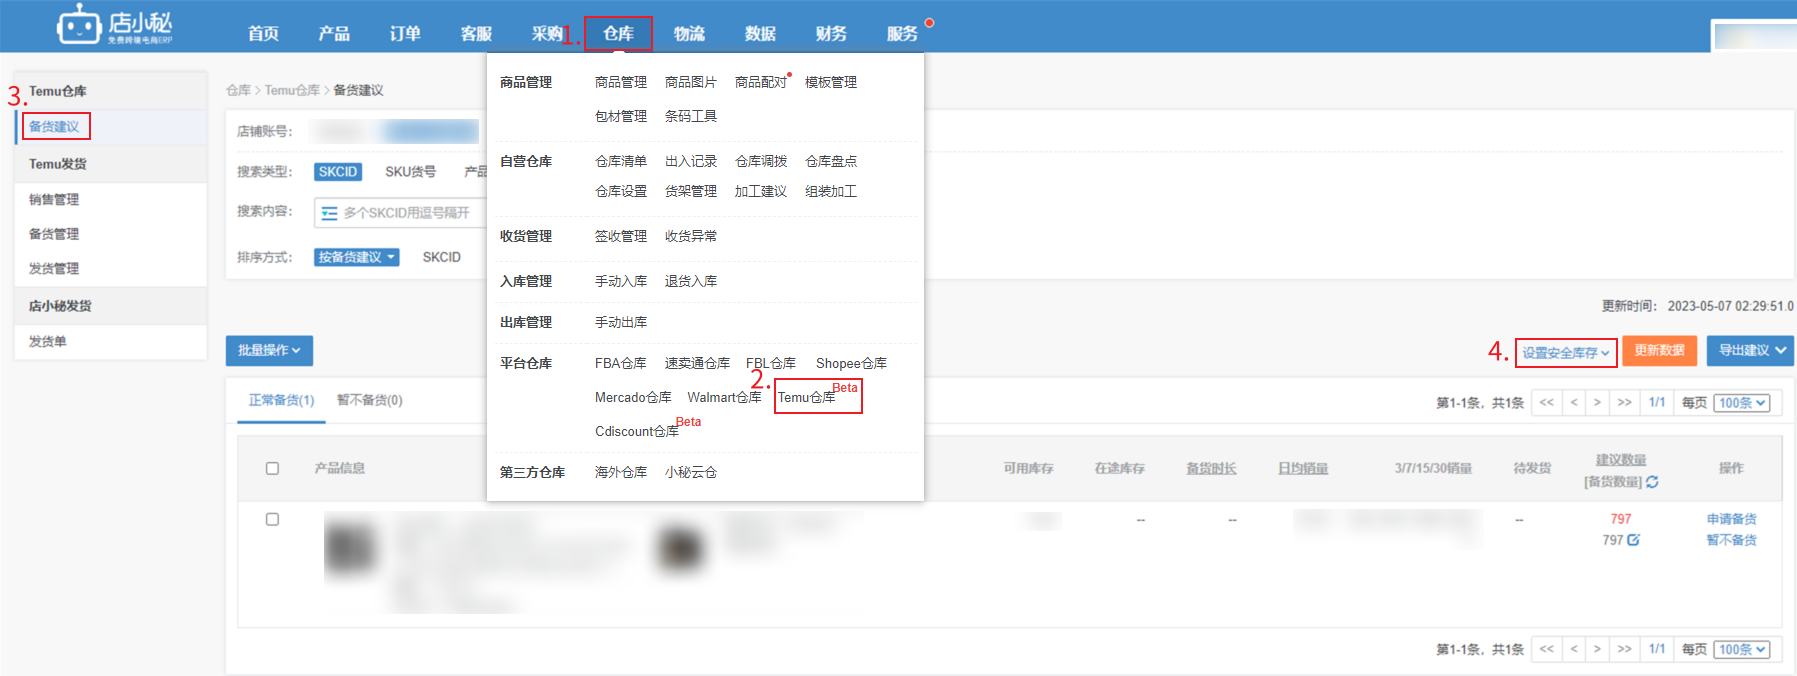Go to last page with top >> button

(x=1624, y=403)
